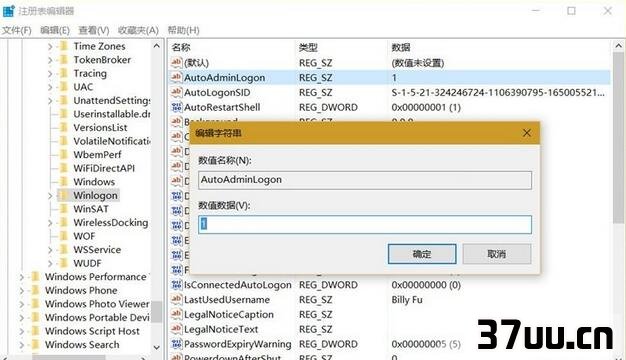This screenshot has width=626, height=360.
Task: Select the Time Zones folder icon
Action: click(63, 46)
